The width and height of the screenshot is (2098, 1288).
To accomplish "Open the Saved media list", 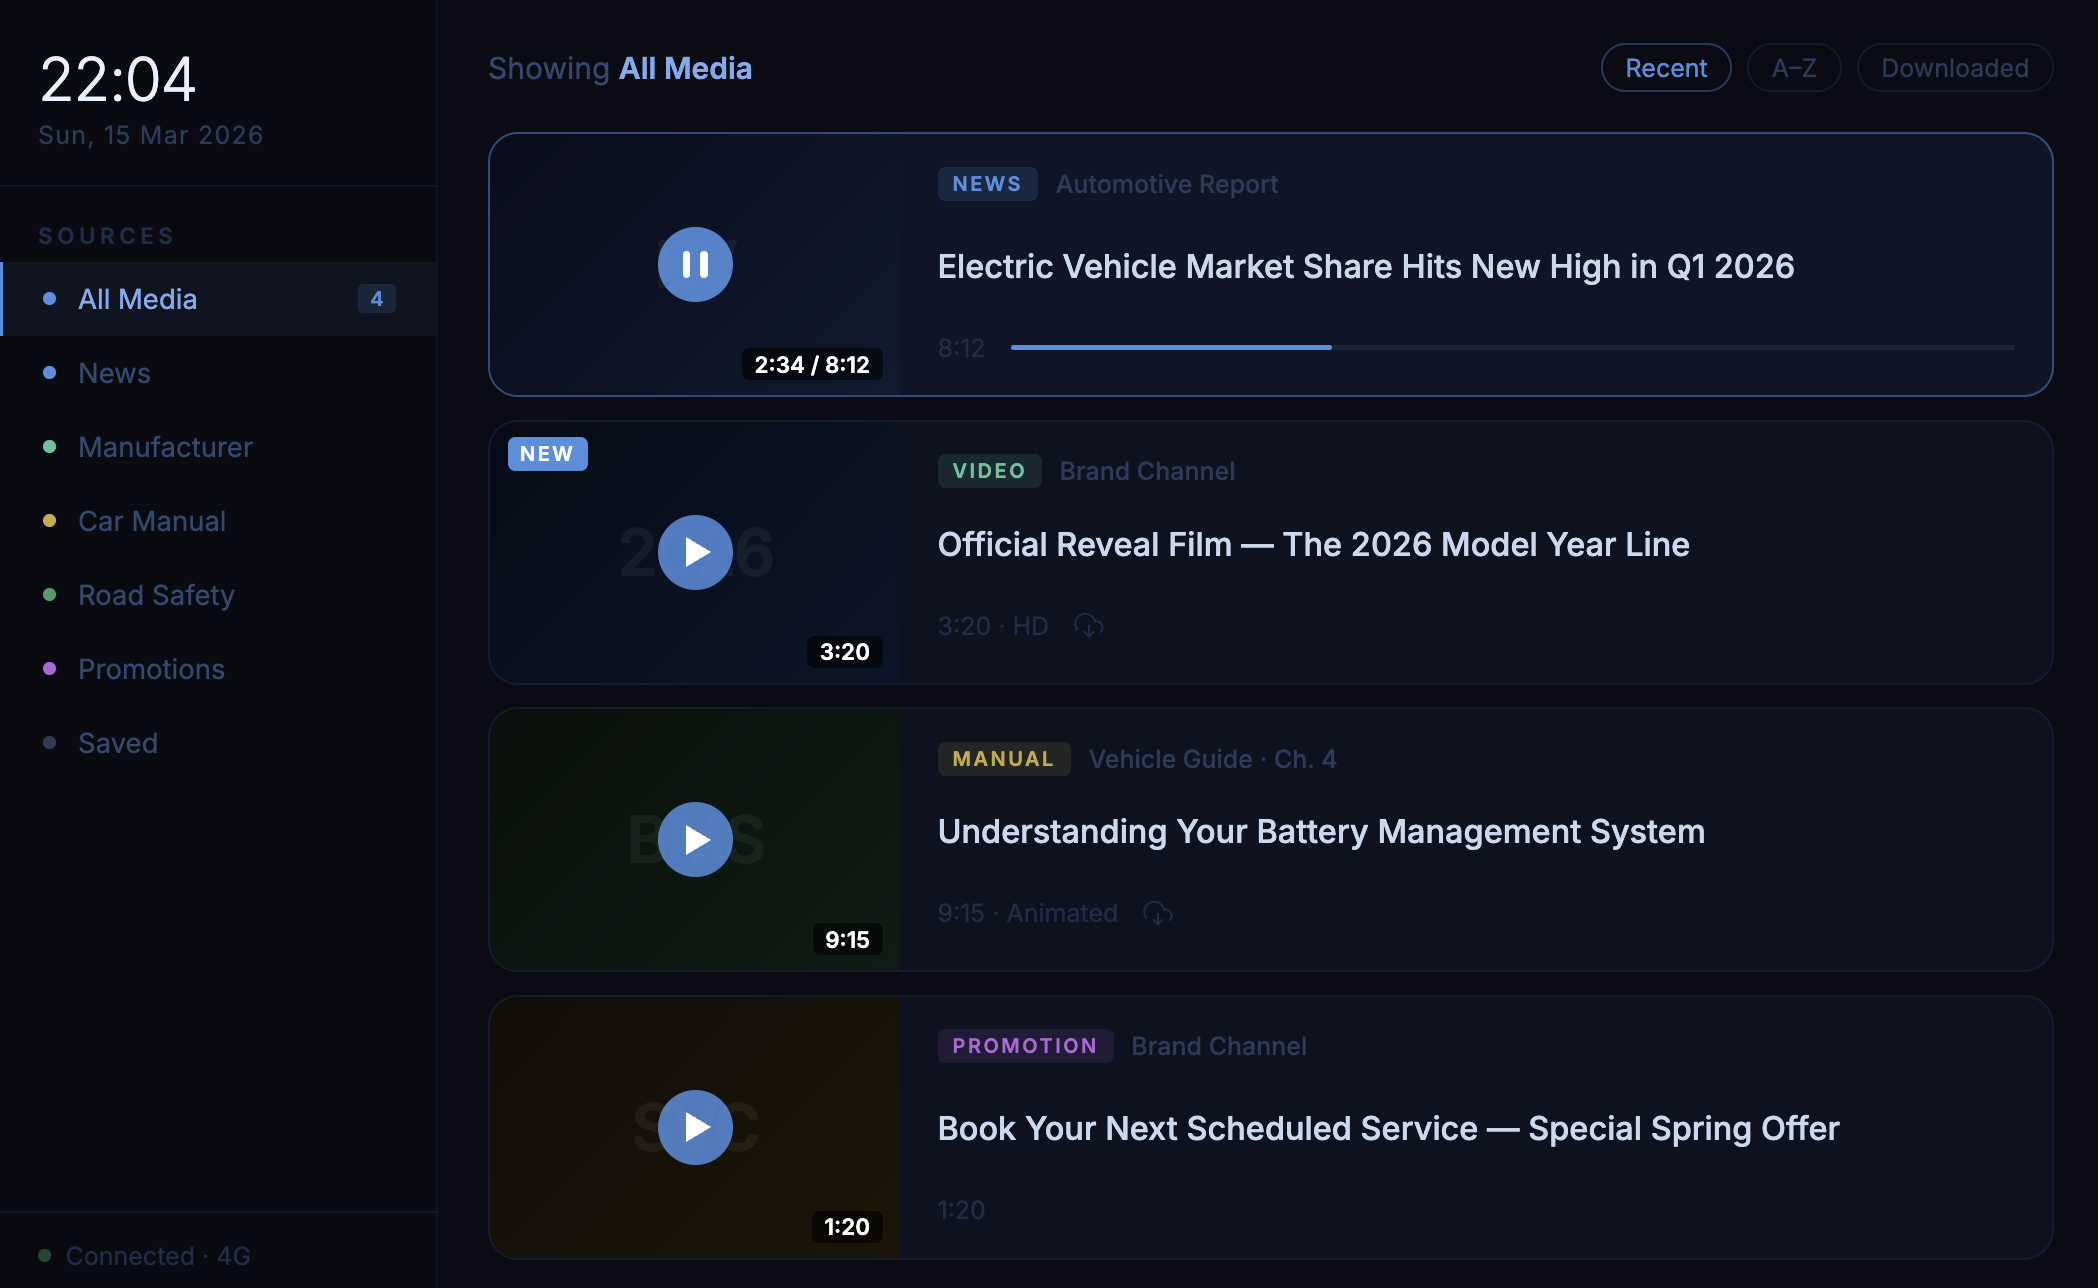I will 117,742.
